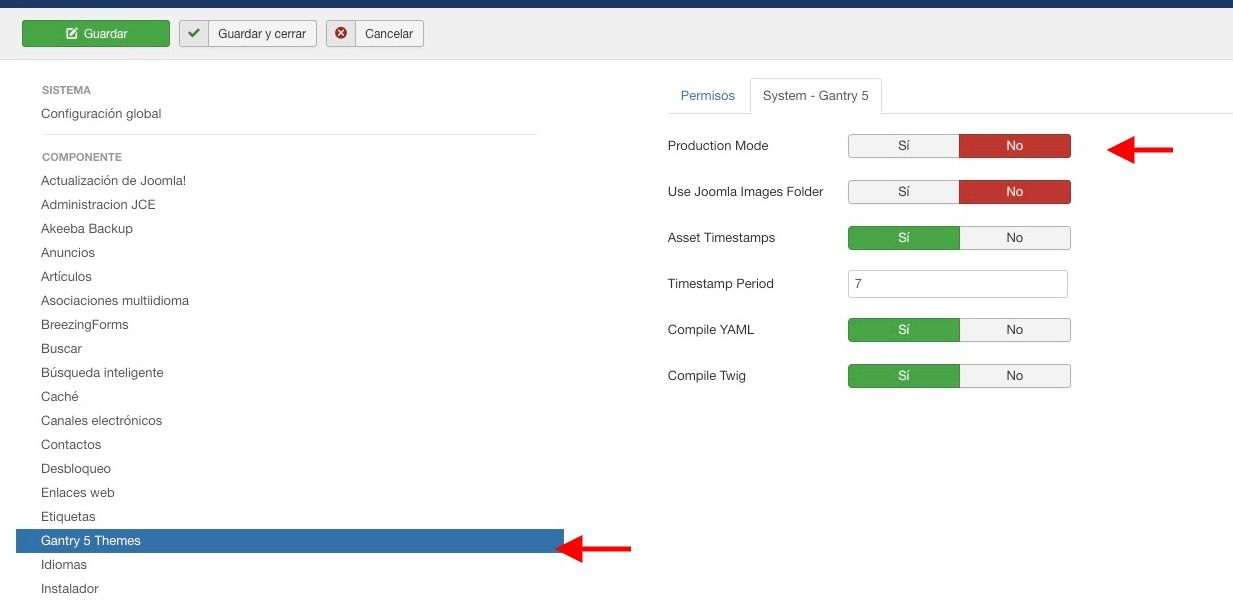Click the Guardar y cerrar button
1233x604 pixels.
click(x=248, y=33)
